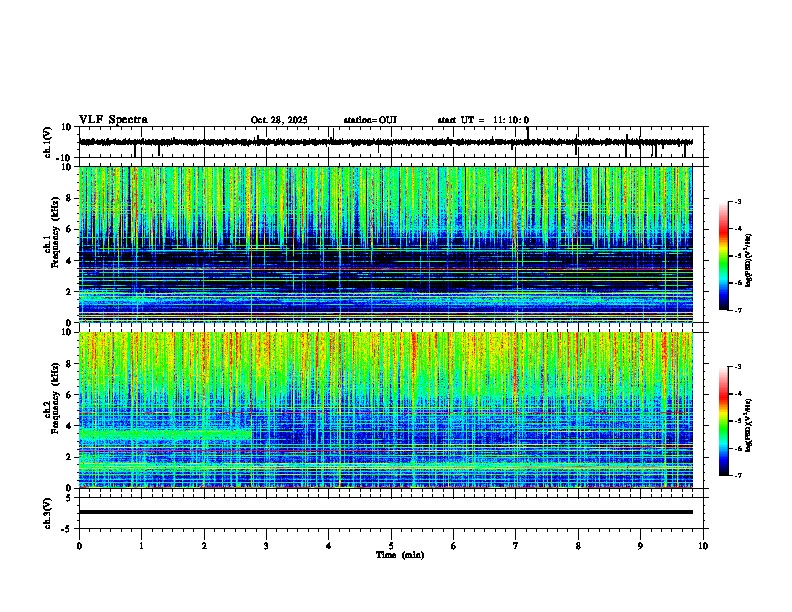Click time axis tick label "6"
This screenshot has height=612, width=792.
point(454,546)
